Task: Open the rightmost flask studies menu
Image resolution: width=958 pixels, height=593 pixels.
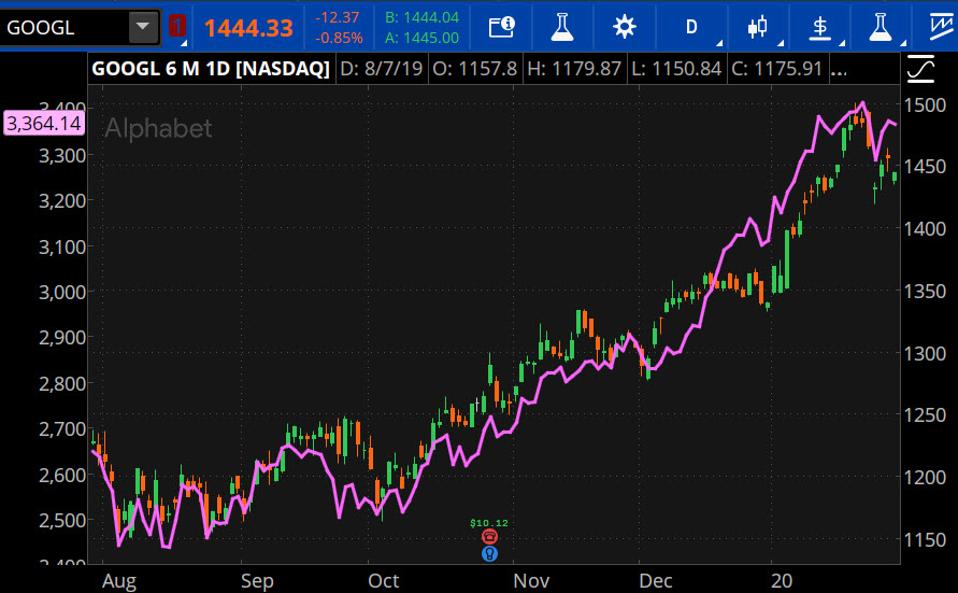Action: point(880,27)
